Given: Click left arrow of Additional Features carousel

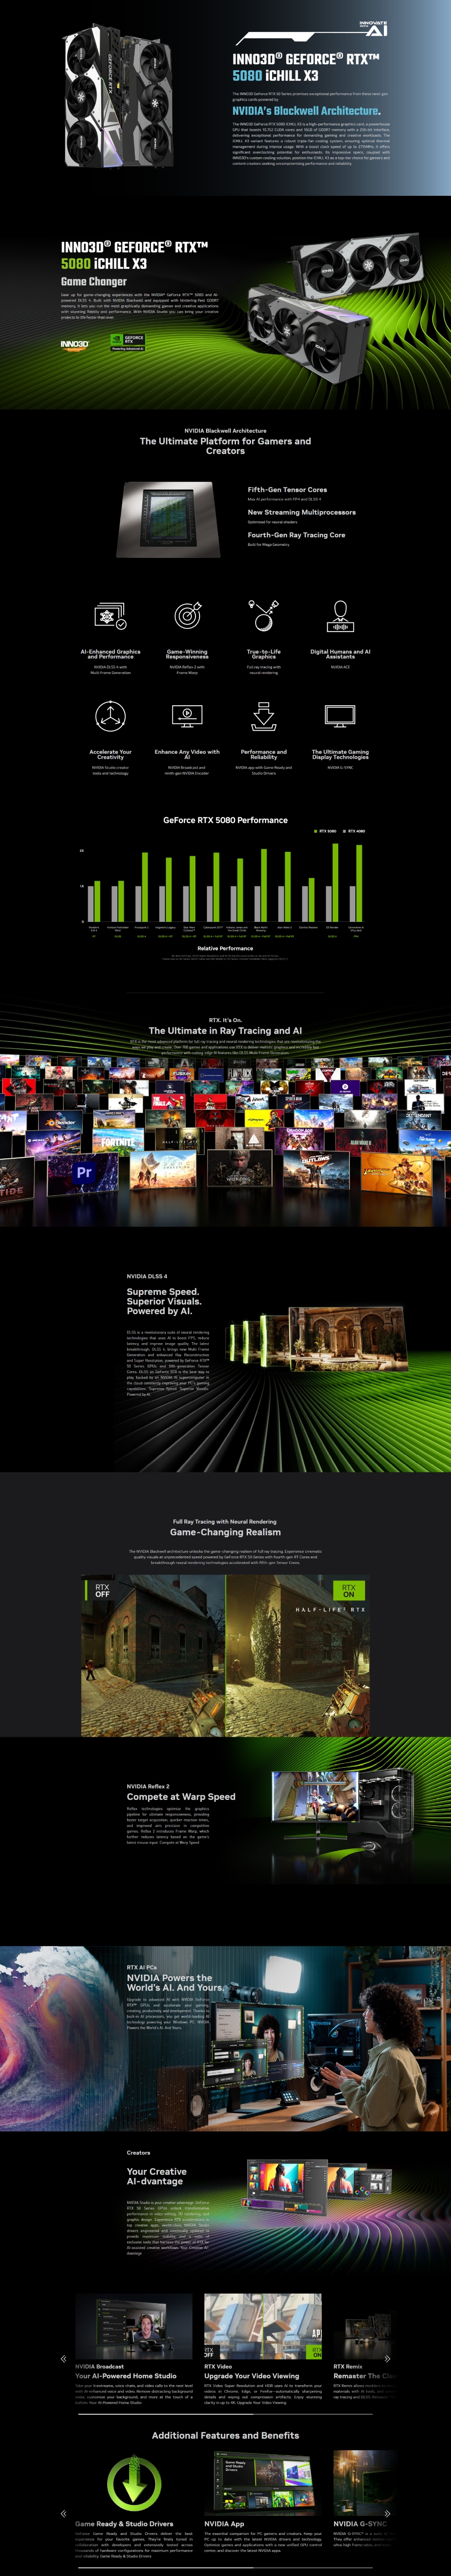Looking at the screenshot, I should (64, 2513).
